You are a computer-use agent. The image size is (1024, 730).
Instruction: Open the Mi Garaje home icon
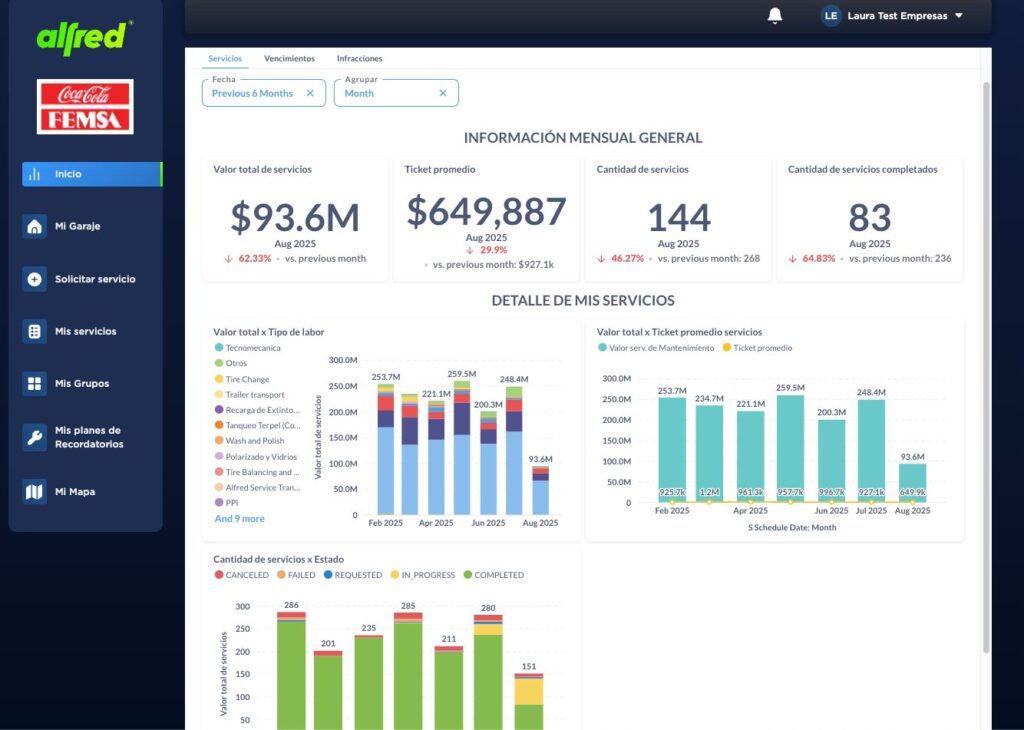[35, 227]
